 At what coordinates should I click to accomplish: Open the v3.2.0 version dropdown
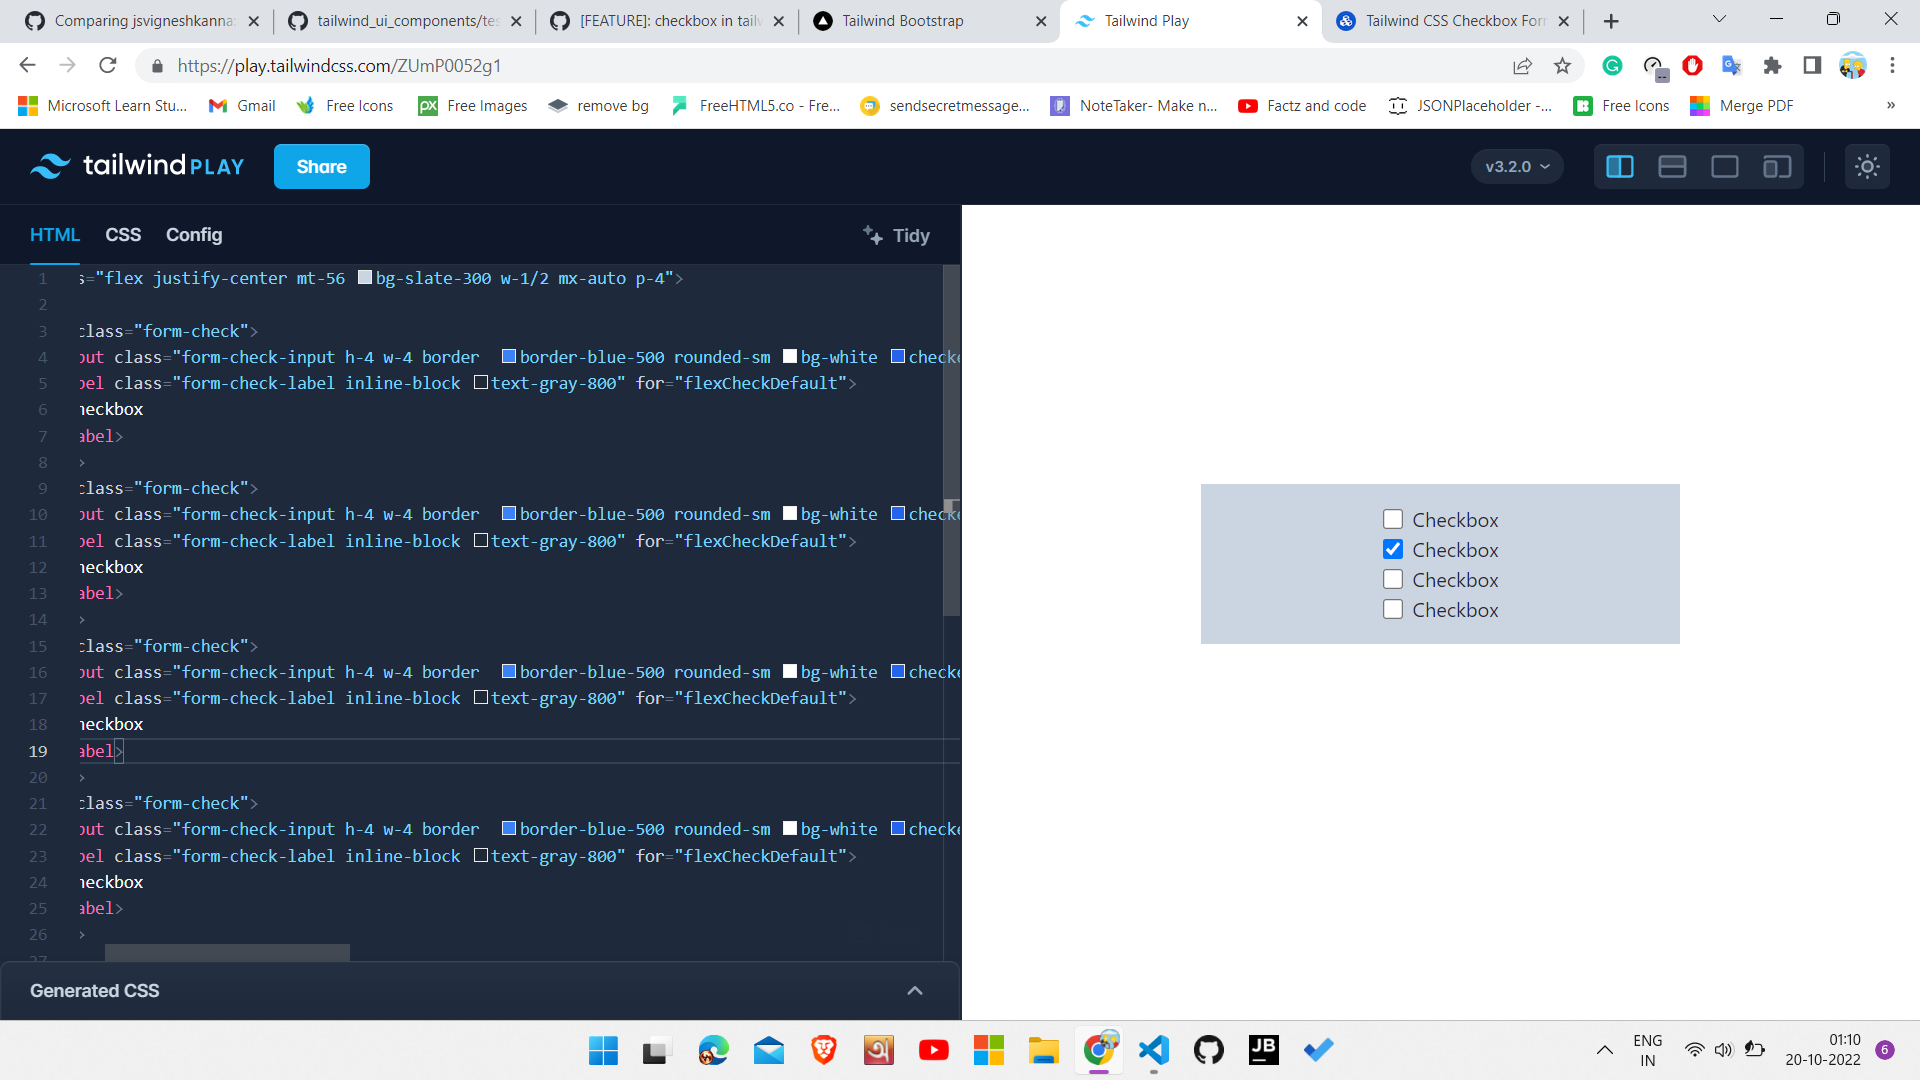1516,167
